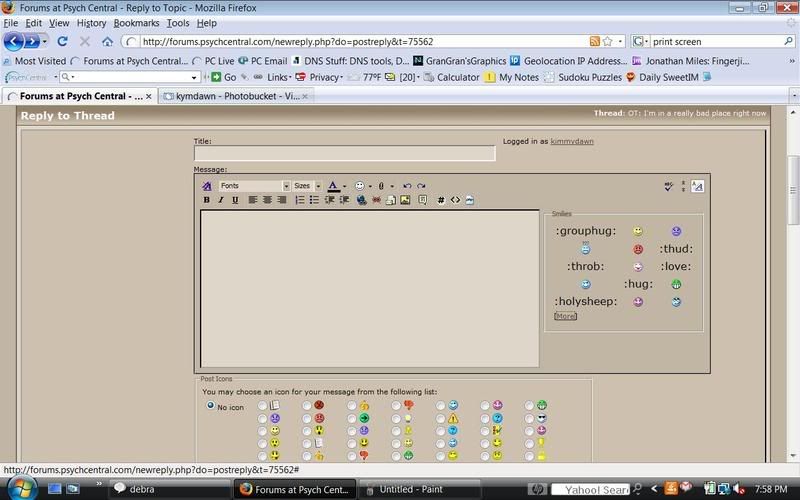
Task: Redo the last edit in the editor
Action: coord(421,186)
